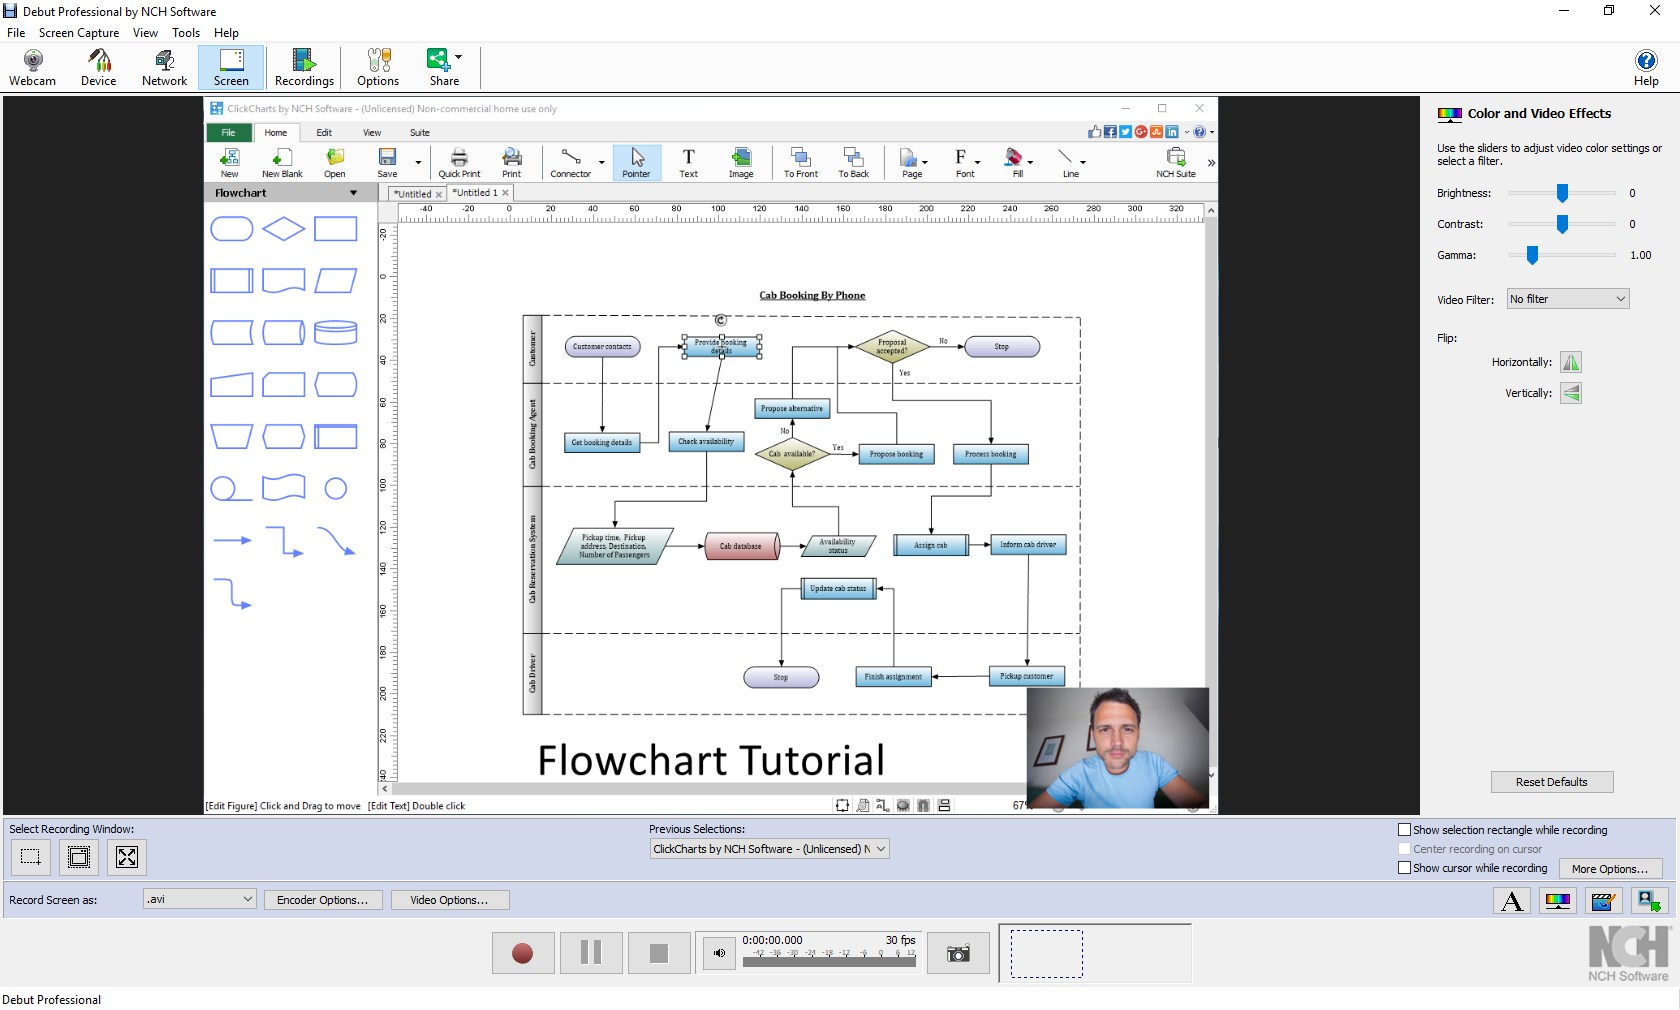Enable Center recording on cursor

click(x=1404, y=849)
